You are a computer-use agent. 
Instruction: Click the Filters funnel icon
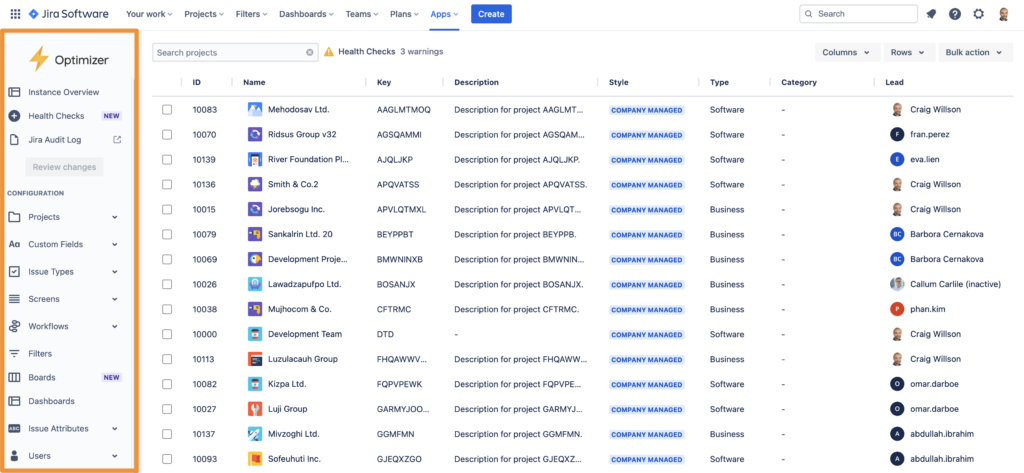pos(14,353)
